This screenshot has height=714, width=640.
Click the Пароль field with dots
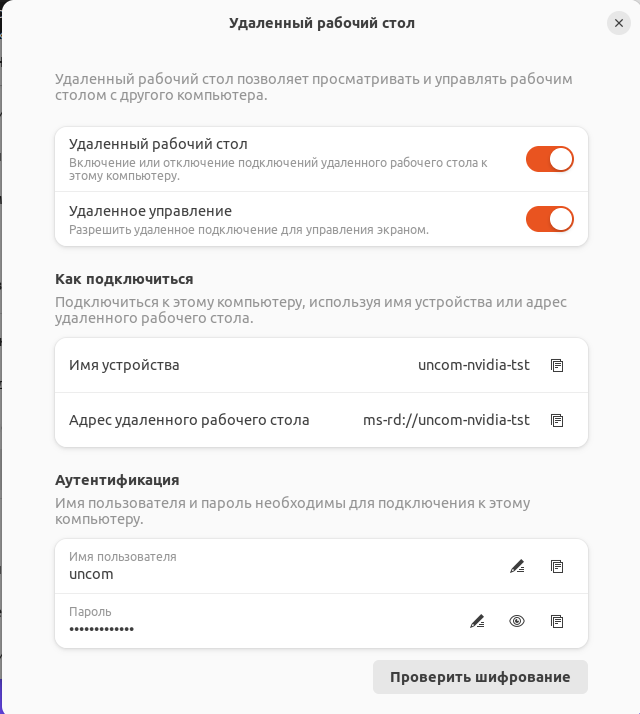coord(257,621)
